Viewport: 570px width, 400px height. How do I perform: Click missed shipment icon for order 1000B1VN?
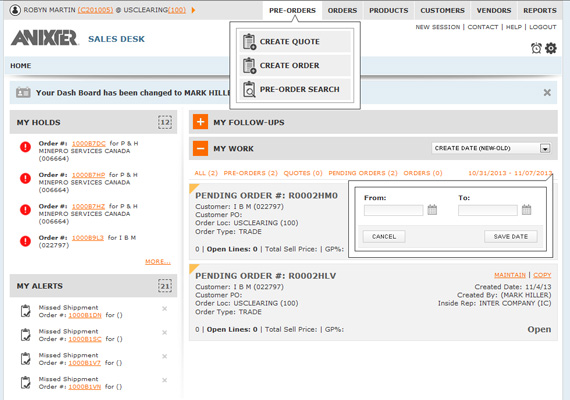[x=25, y=383]
